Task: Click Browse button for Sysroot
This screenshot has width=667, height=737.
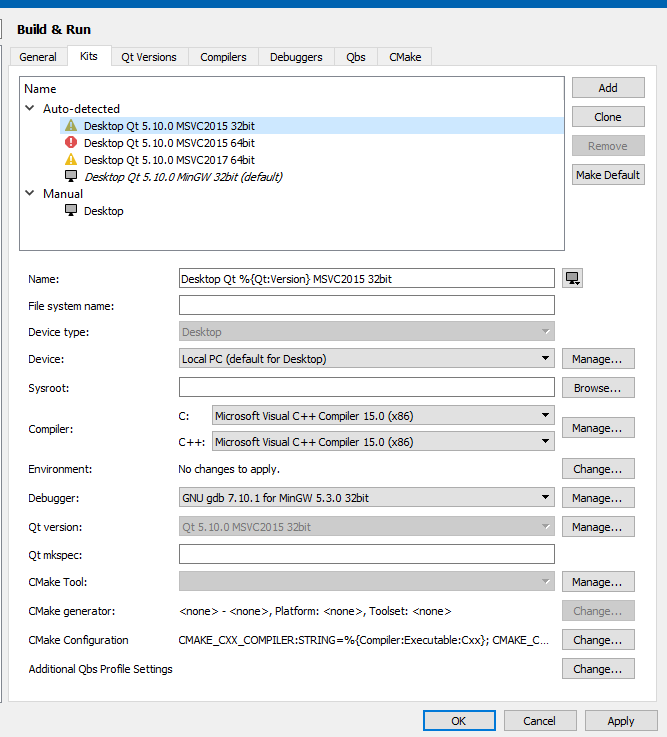Action: click(x=598, y=388)
